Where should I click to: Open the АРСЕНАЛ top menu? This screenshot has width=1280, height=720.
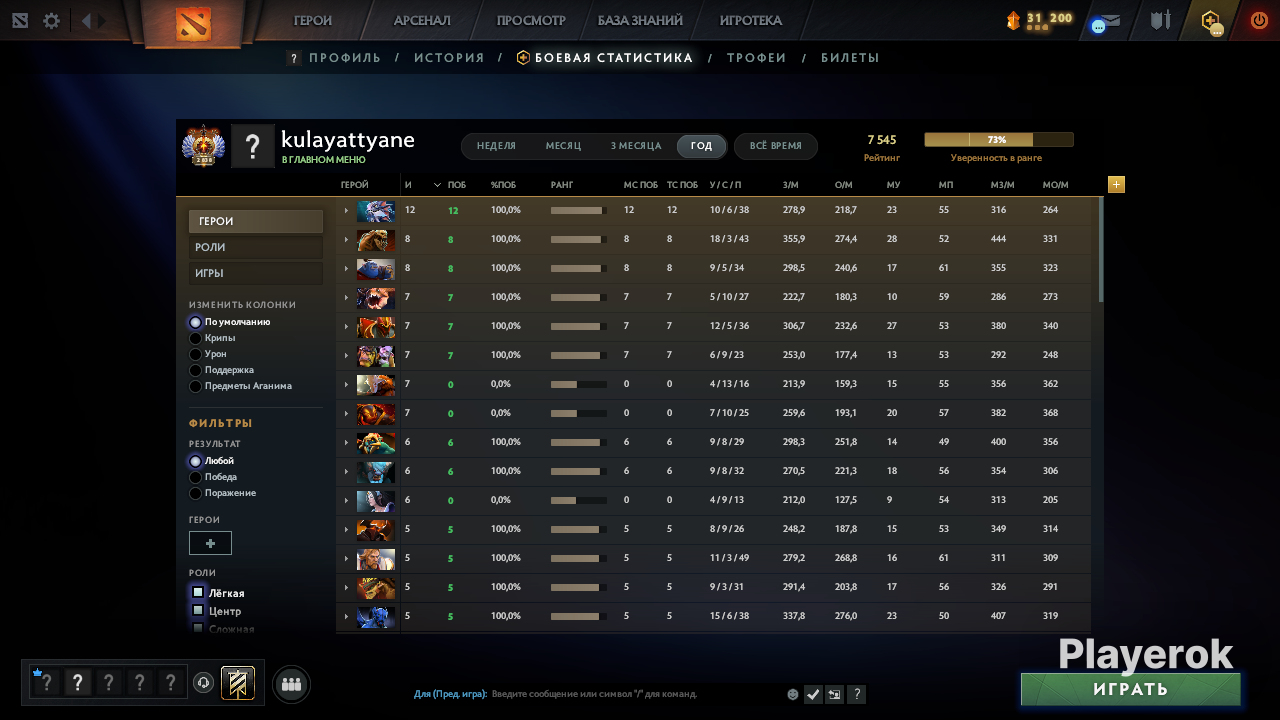click(422, 21)
